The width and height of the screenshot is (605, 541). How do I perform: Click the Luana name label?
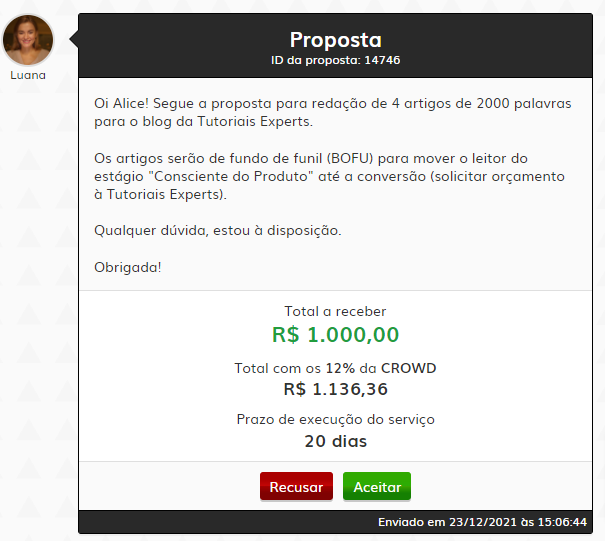click(28, 75)
